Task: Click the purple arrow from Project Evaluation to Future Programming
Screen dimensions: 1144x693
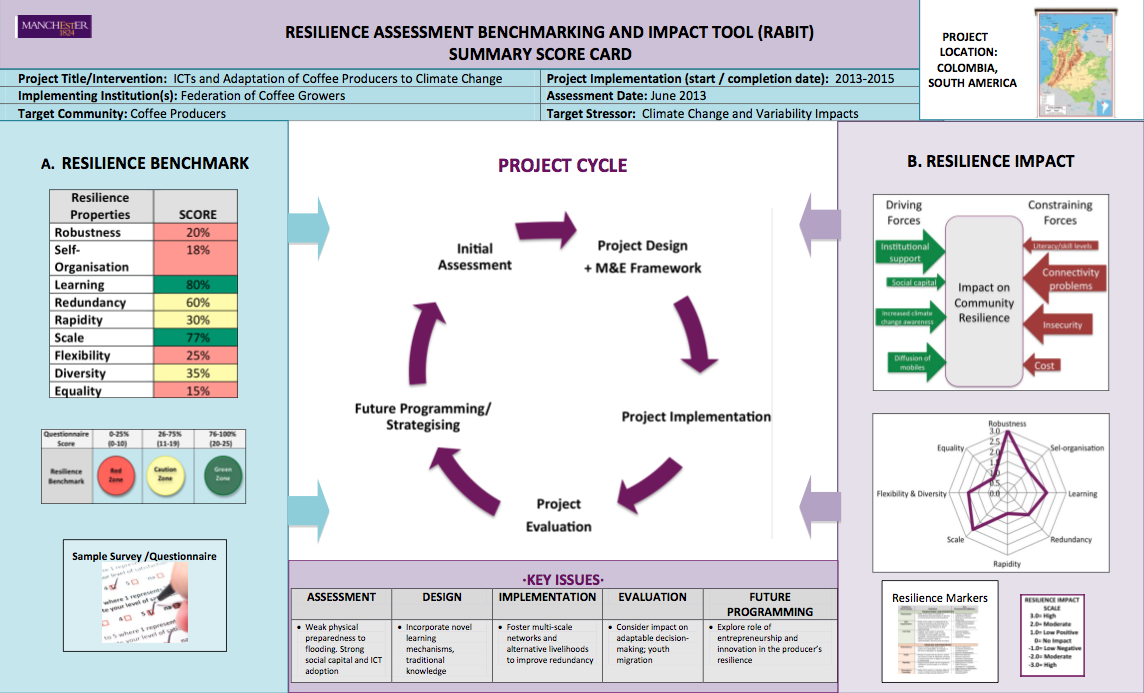Action: (x=465, y=481)
